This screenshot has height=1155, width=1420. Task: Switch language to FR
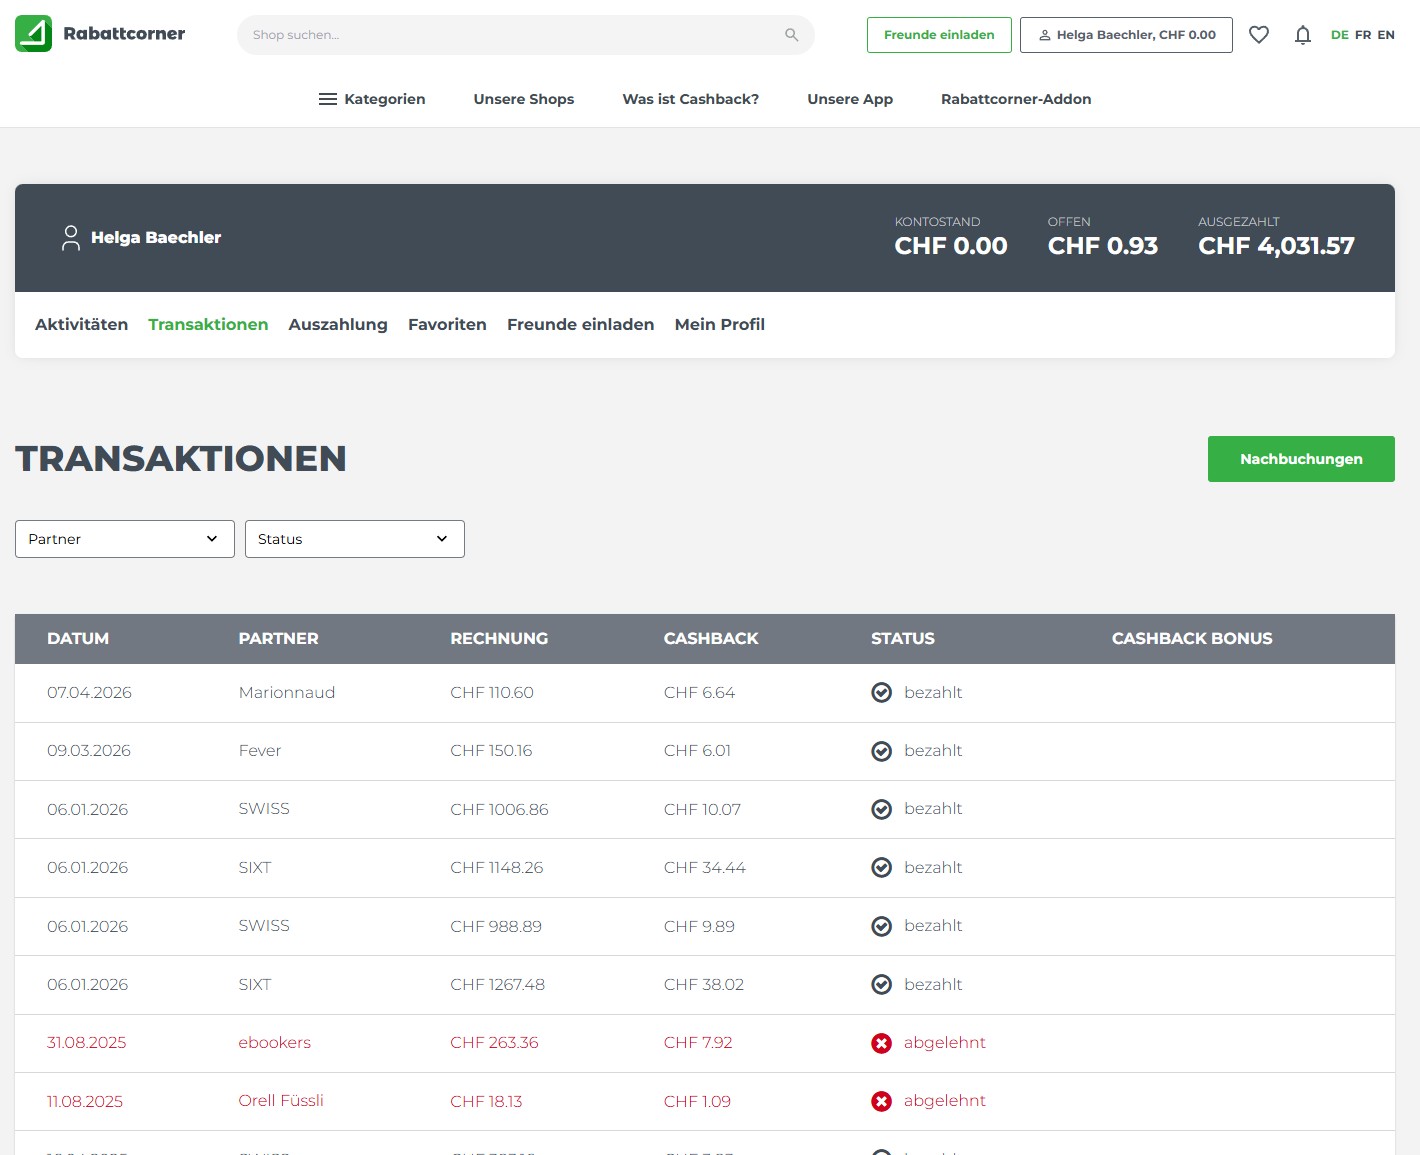1363,35
